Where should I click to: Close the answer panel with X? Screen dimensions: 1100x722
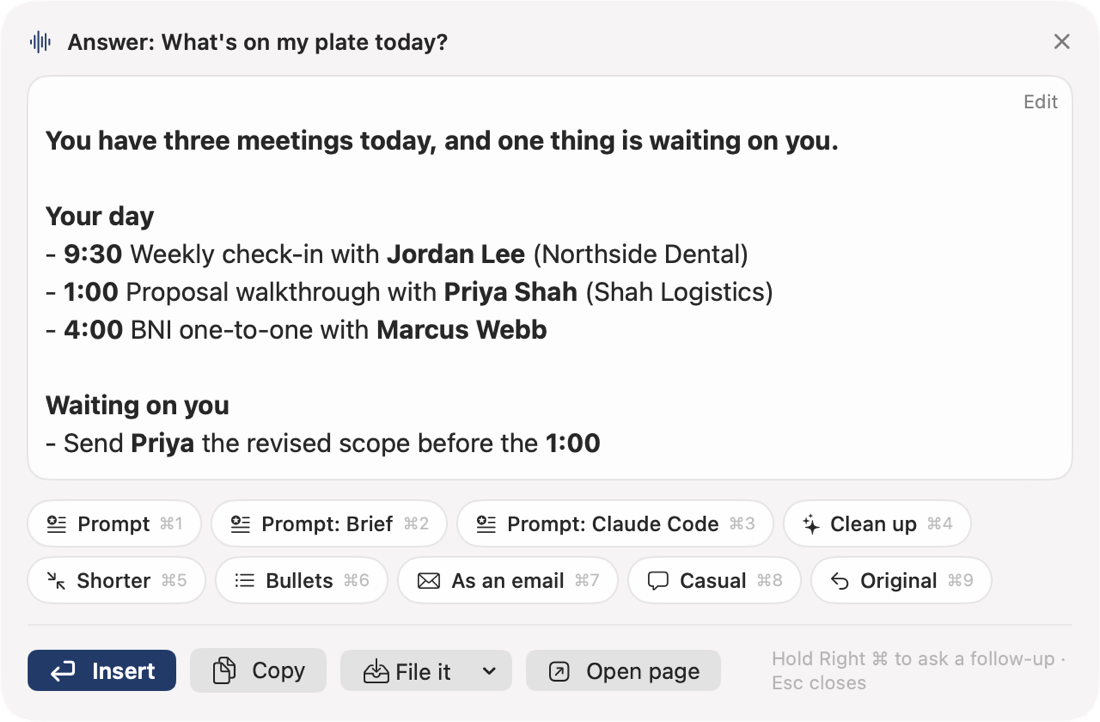point(1061,42)
